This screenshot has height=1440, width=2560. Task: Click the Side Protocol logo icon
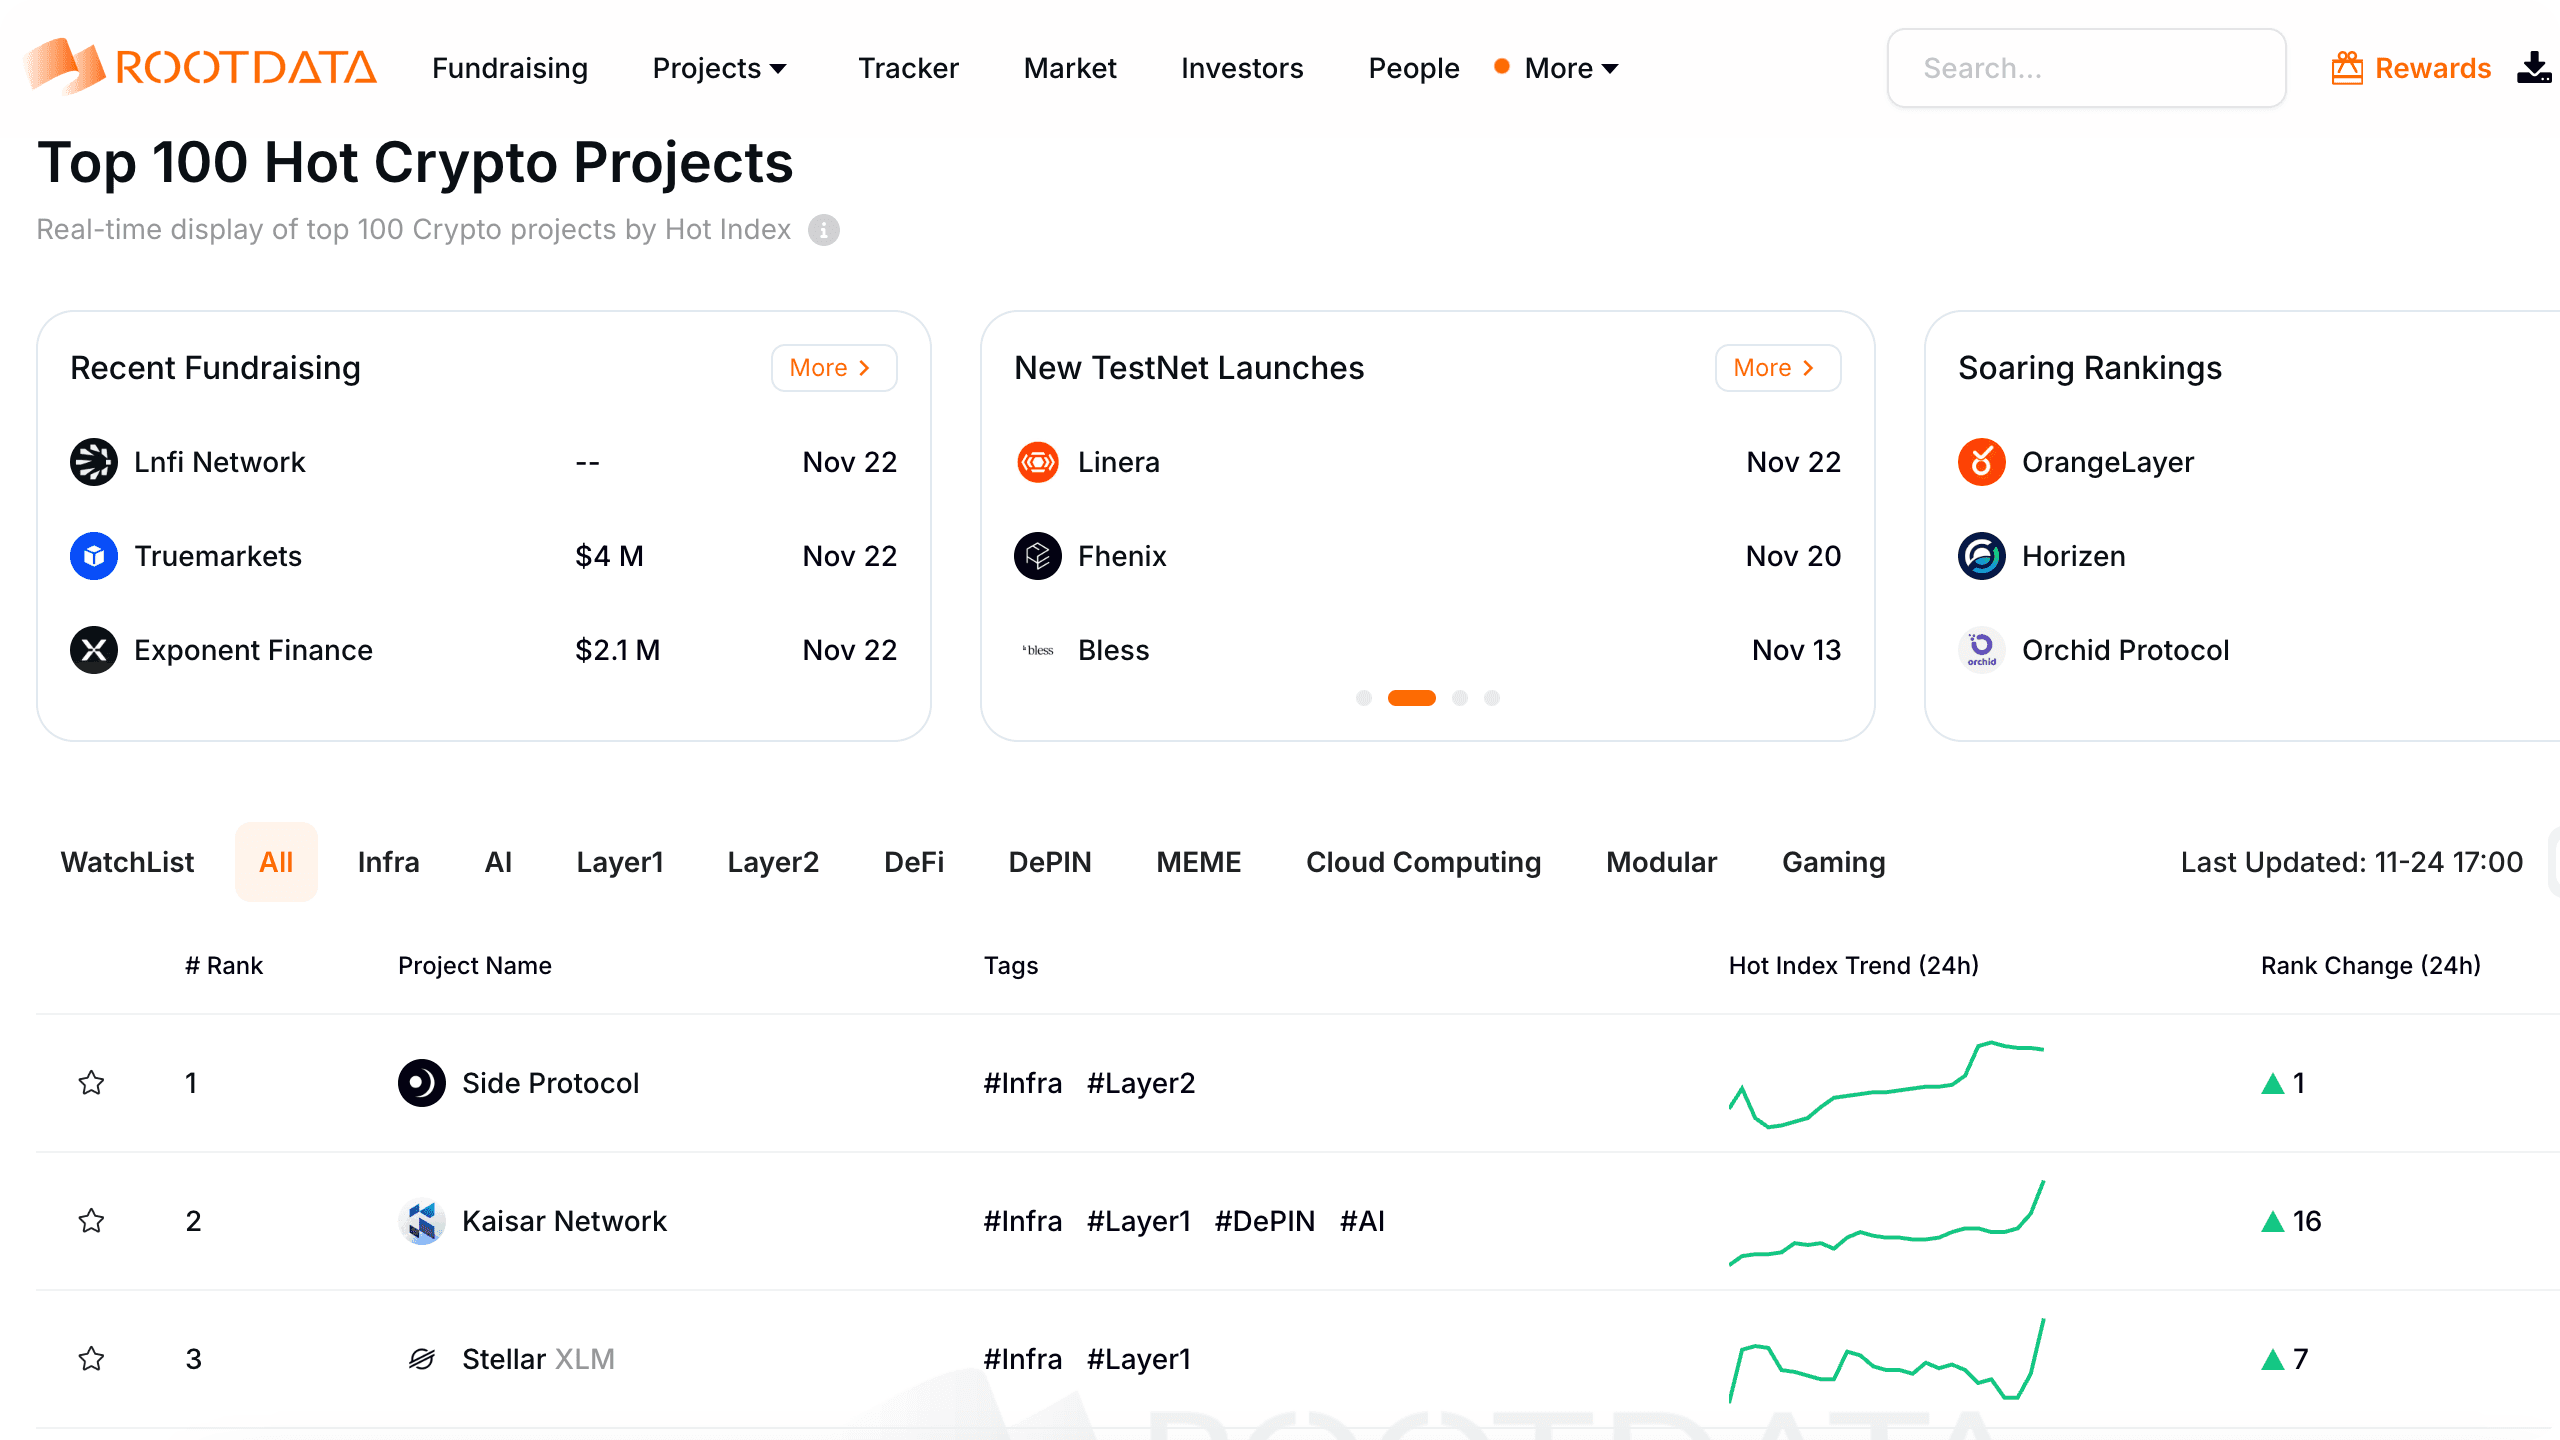click(422, 1083)
